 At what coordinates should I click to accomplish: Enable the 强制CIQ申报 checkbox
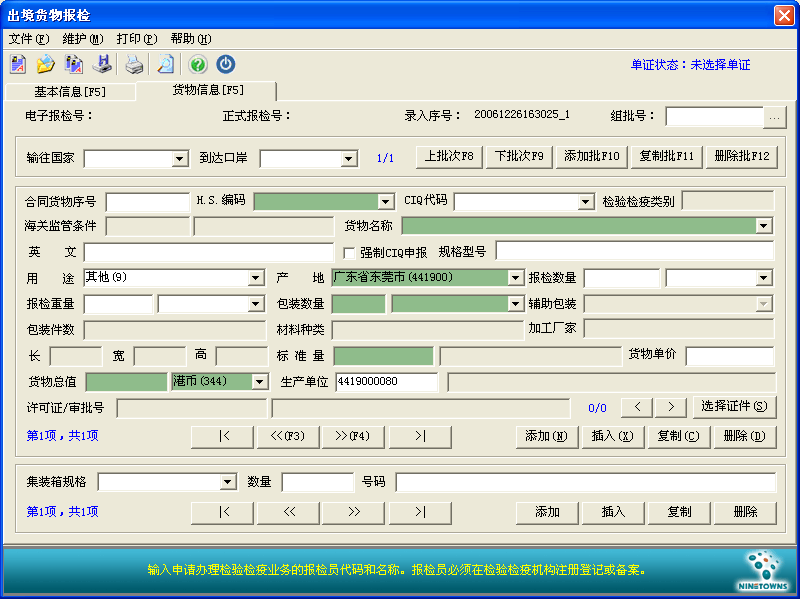coord(349,252)
